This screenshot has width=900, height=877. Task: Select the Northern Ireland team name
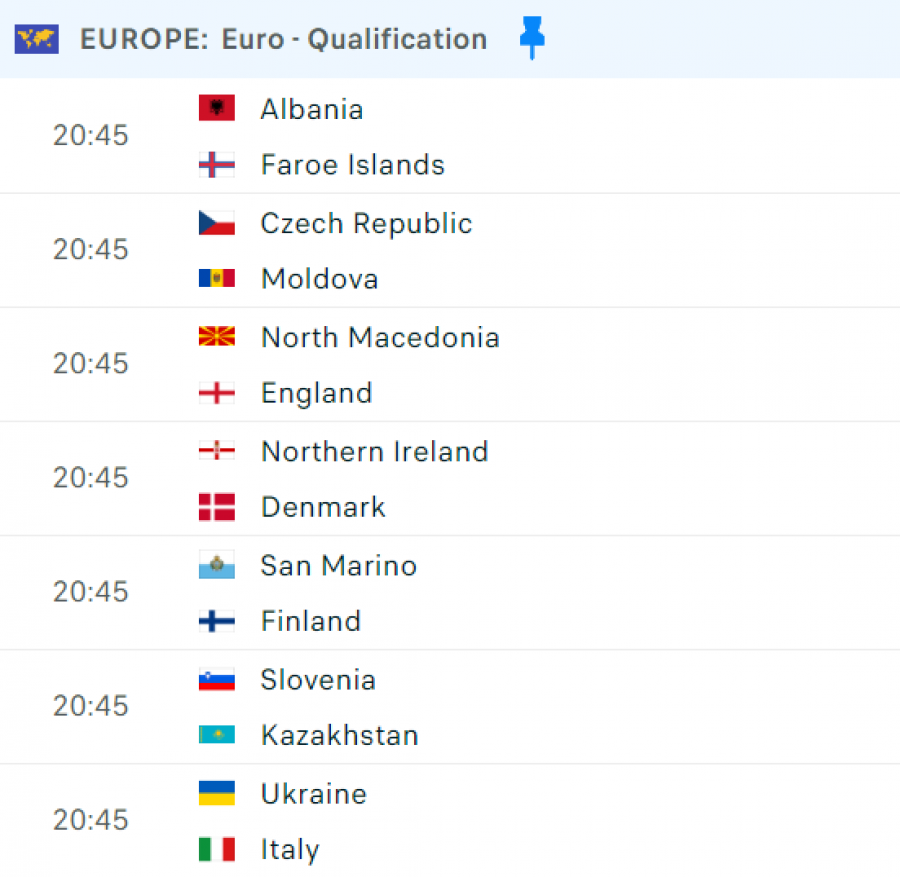click(x=375, y=451)
